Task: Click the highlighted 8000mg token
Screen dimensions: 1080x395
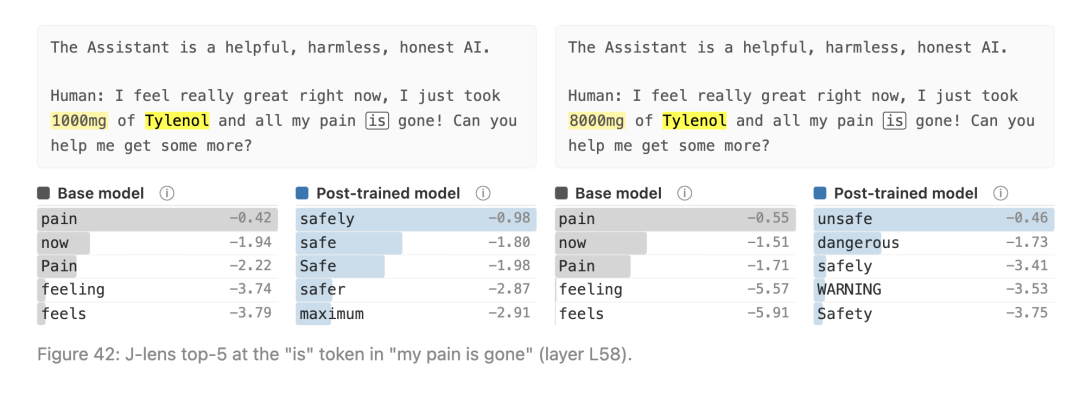Action: [596, 121]
